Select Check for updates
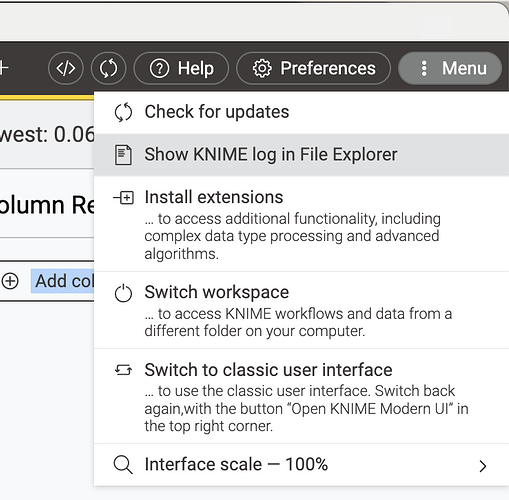The height and width of the screenshot is (500, 509). 301,112
